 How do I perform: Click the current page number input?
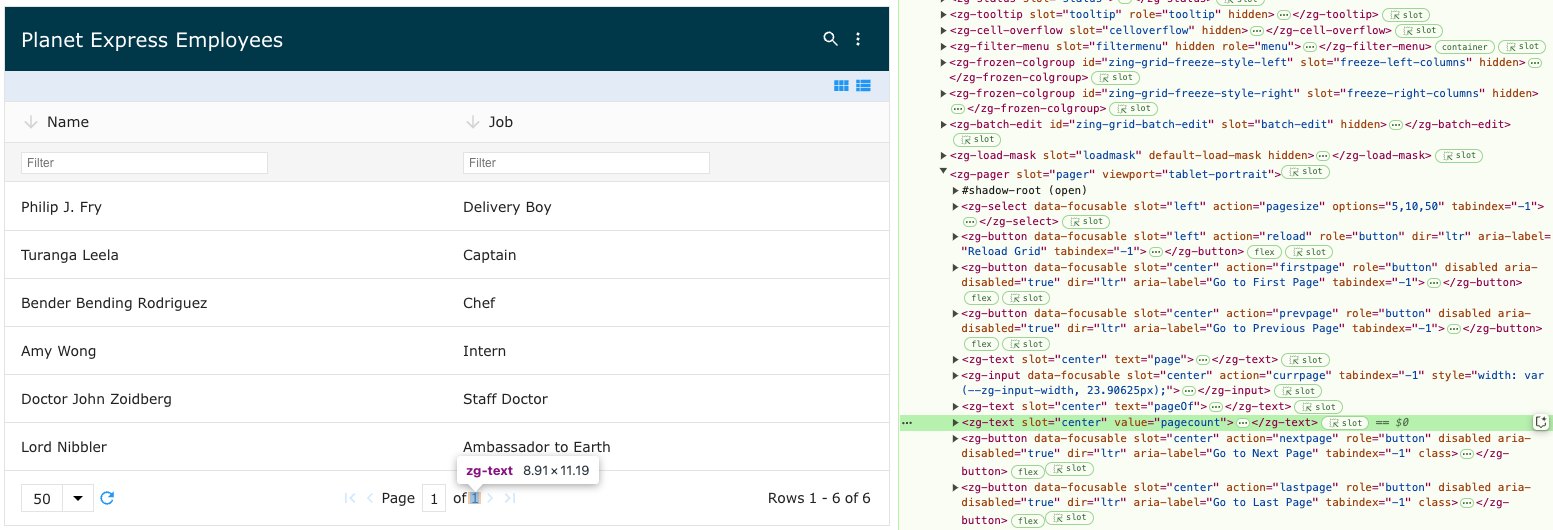point(434,498)
